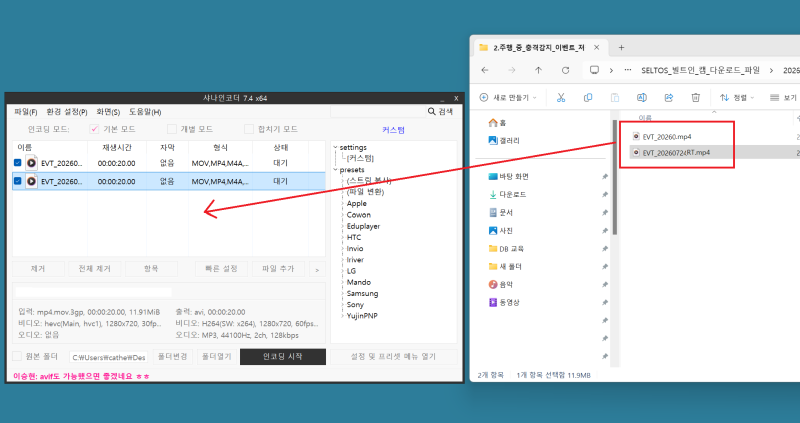Delete the selected file with trash icon

pyautogui.click(x=695, y=97)
